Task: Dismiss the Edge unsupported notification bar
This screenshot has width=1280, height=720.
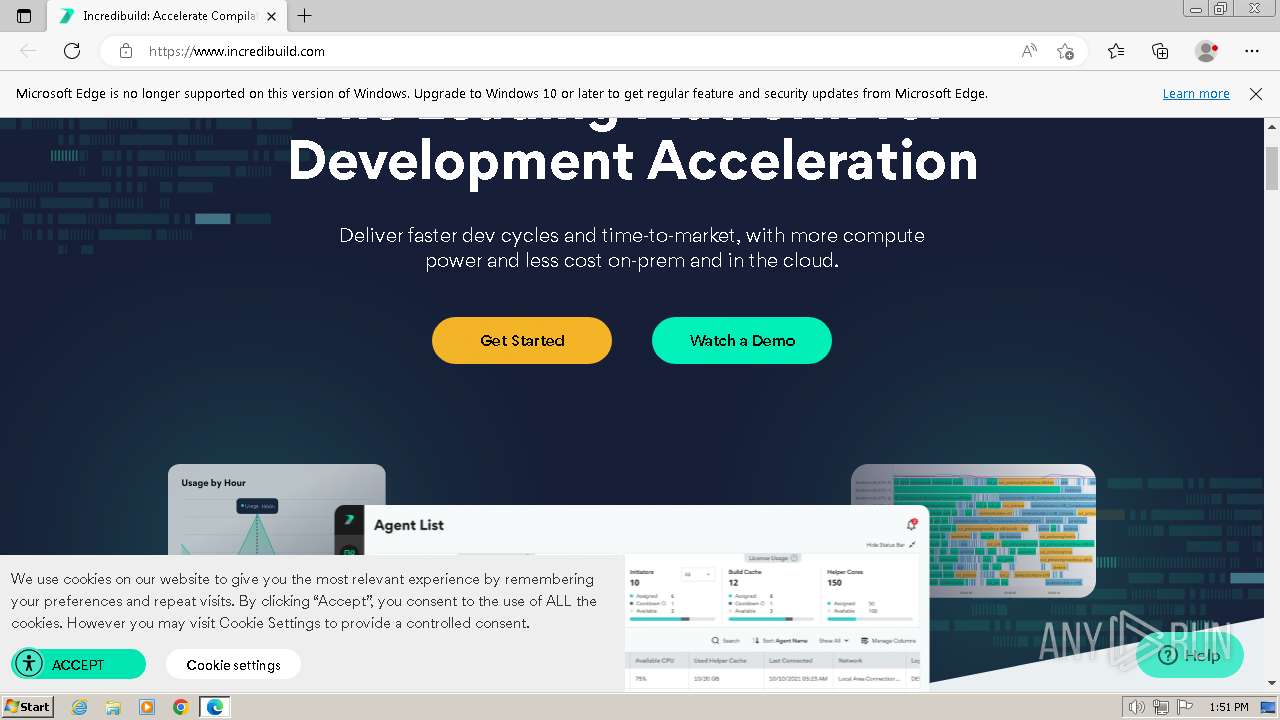Action: 1256,94
